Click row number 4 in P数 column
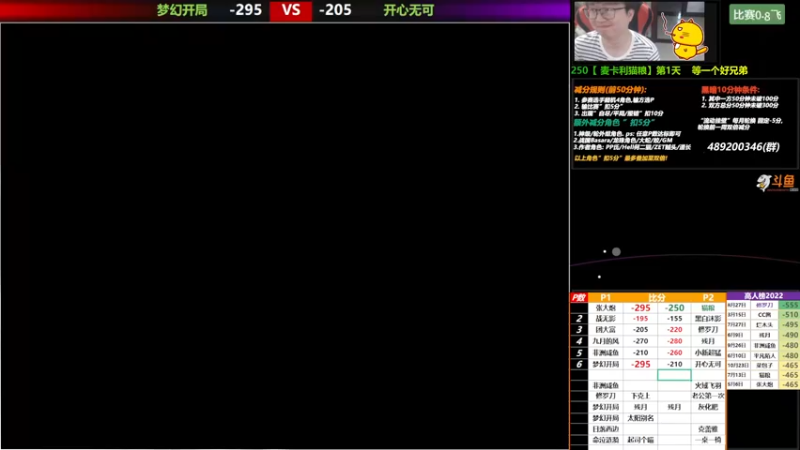The image size is (800, 450). tap(579, 341)
